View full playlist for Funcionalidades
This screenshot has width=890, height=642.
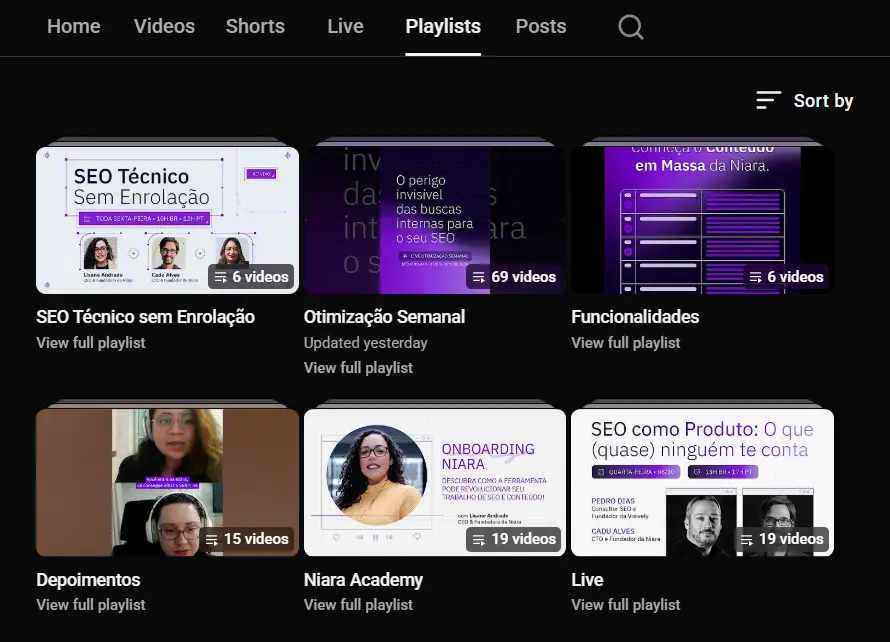[x=625, y=343]
